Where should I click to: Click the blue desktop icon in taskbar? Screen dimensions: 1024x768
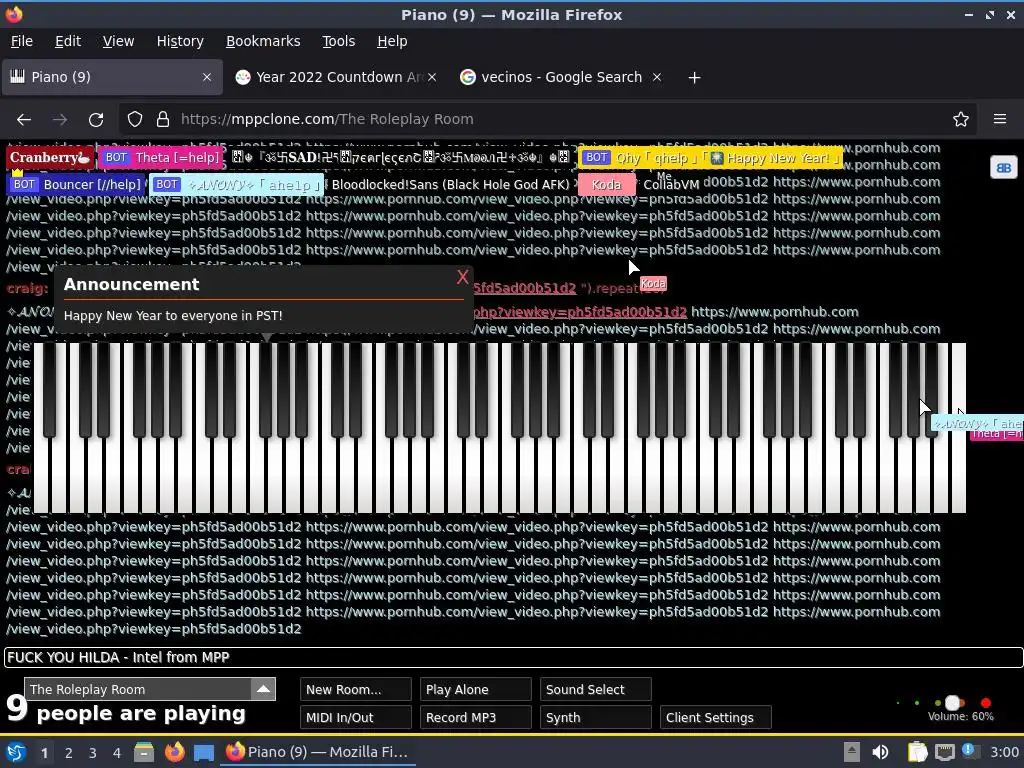[x=204, y=752]
